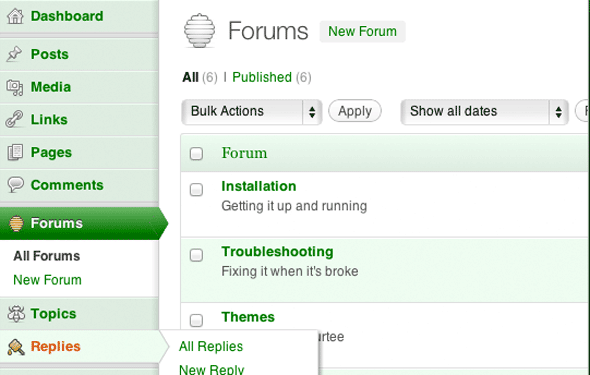Click the Forums page heading

tap(268, 31)
